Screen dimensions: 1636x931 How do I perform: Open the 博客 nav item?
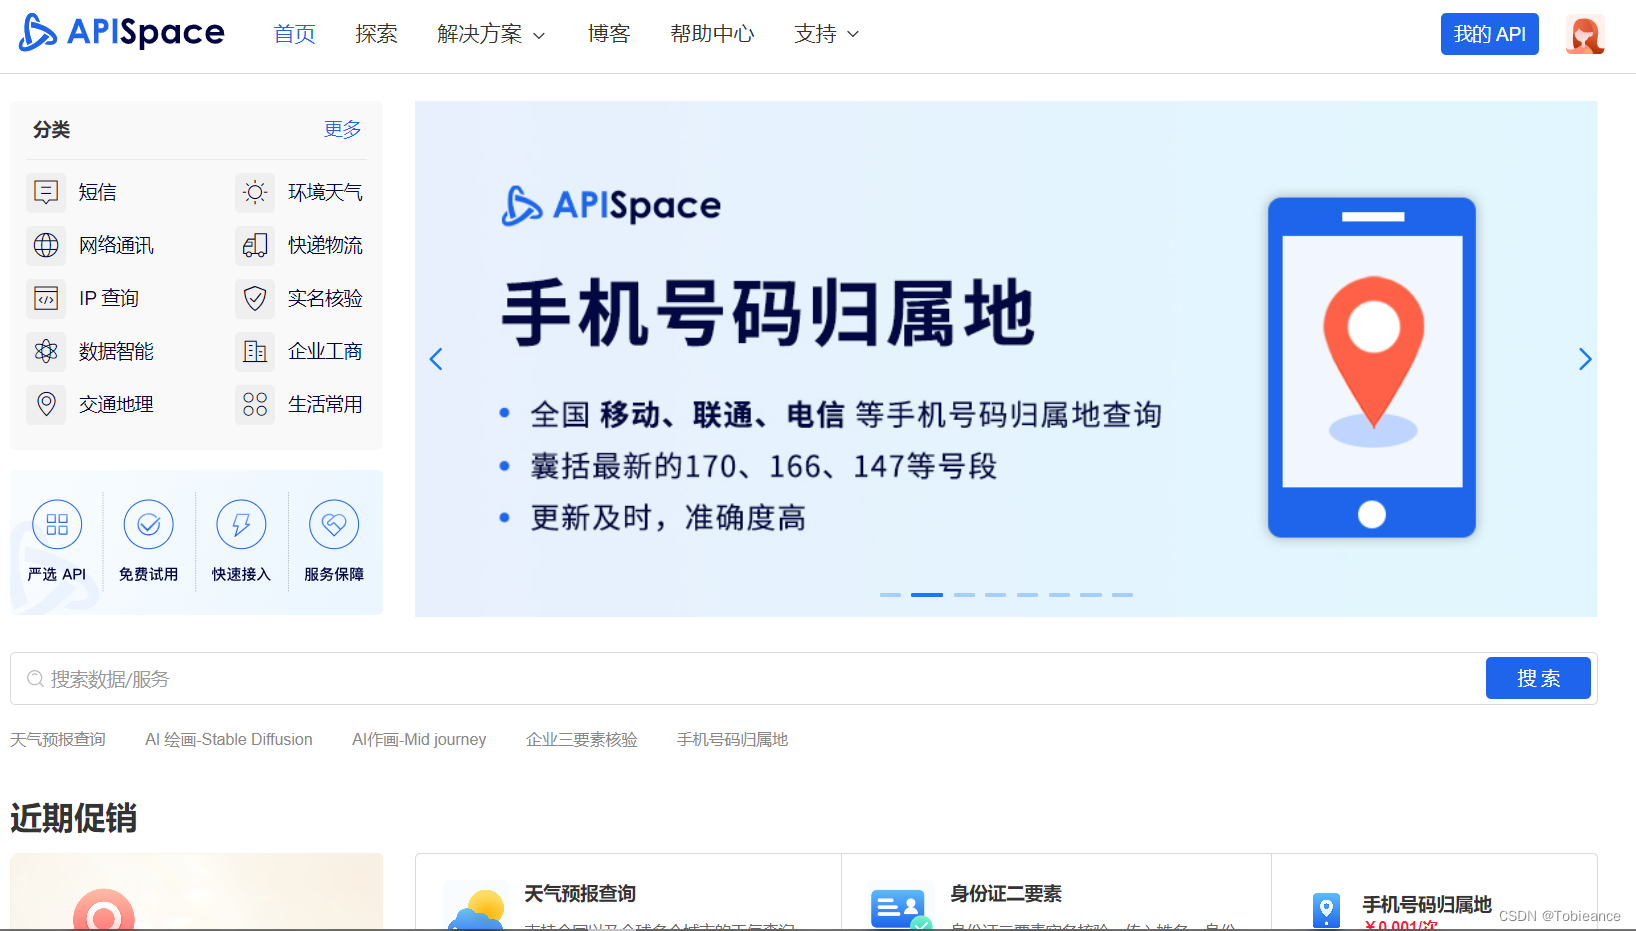coord(609,34)
